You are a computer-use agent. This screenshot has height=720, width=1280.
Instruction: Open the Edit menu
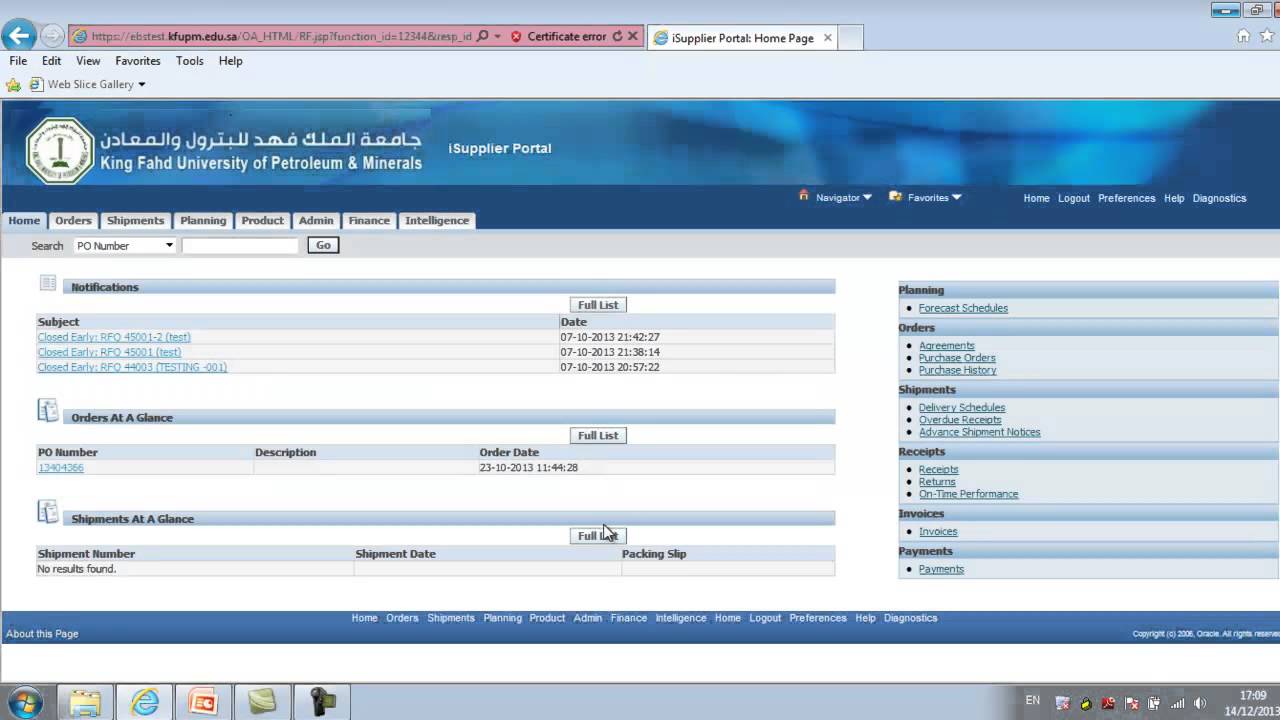point(52,61)
